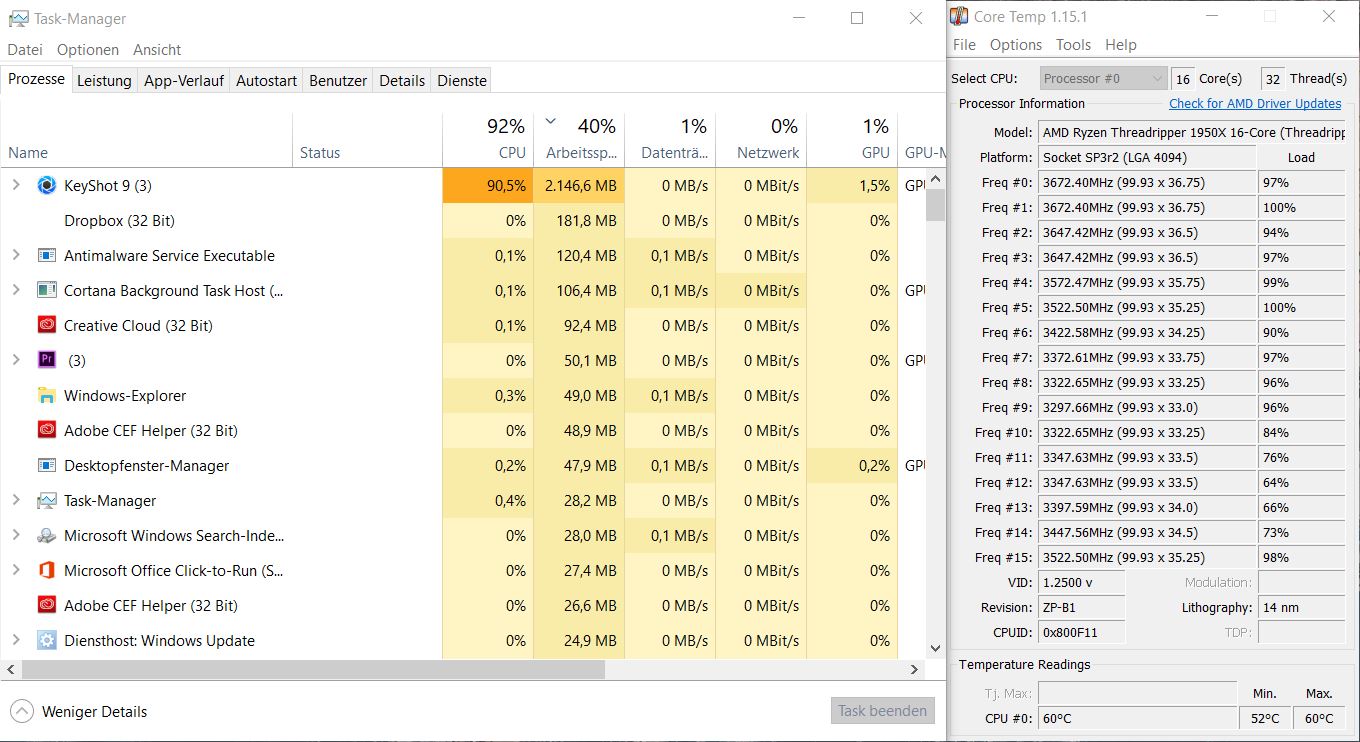Select the Prozesse tab
Image resolution: width=1360 pixels, height=742 pixels.
36,79
